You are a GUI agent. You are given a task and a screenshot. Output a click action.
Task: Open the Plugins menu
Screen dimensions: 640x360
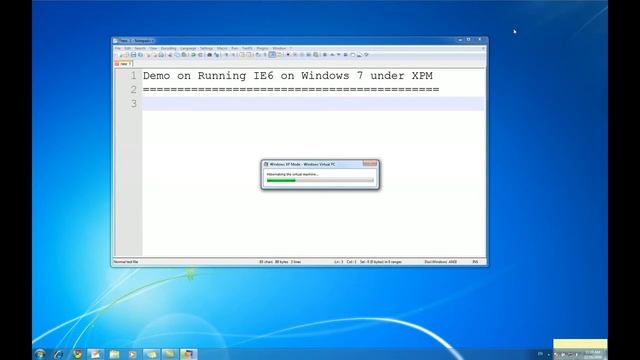point(262,49)
